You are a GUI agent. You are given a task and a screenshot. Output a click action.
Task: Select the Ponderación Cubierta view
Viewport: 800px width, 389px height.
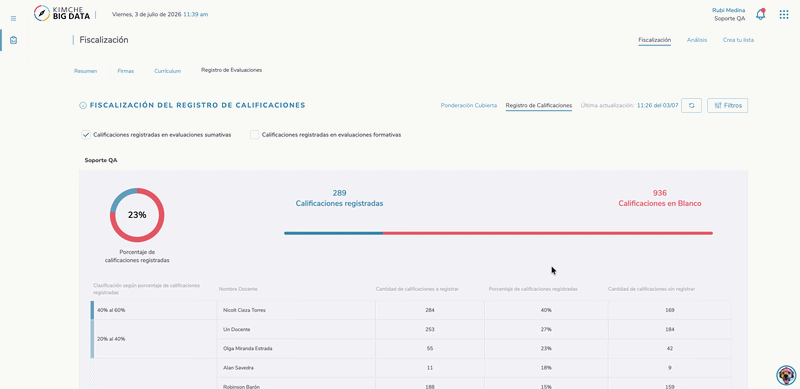469,106
